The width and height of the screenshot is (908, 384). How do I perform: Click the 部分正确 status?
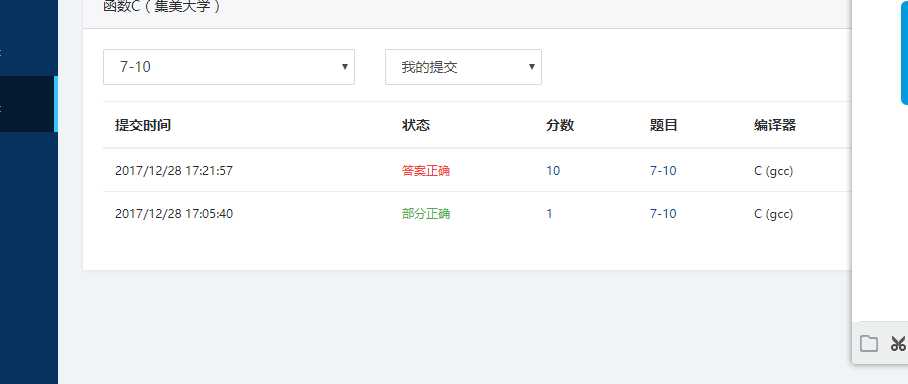point(426,214)
